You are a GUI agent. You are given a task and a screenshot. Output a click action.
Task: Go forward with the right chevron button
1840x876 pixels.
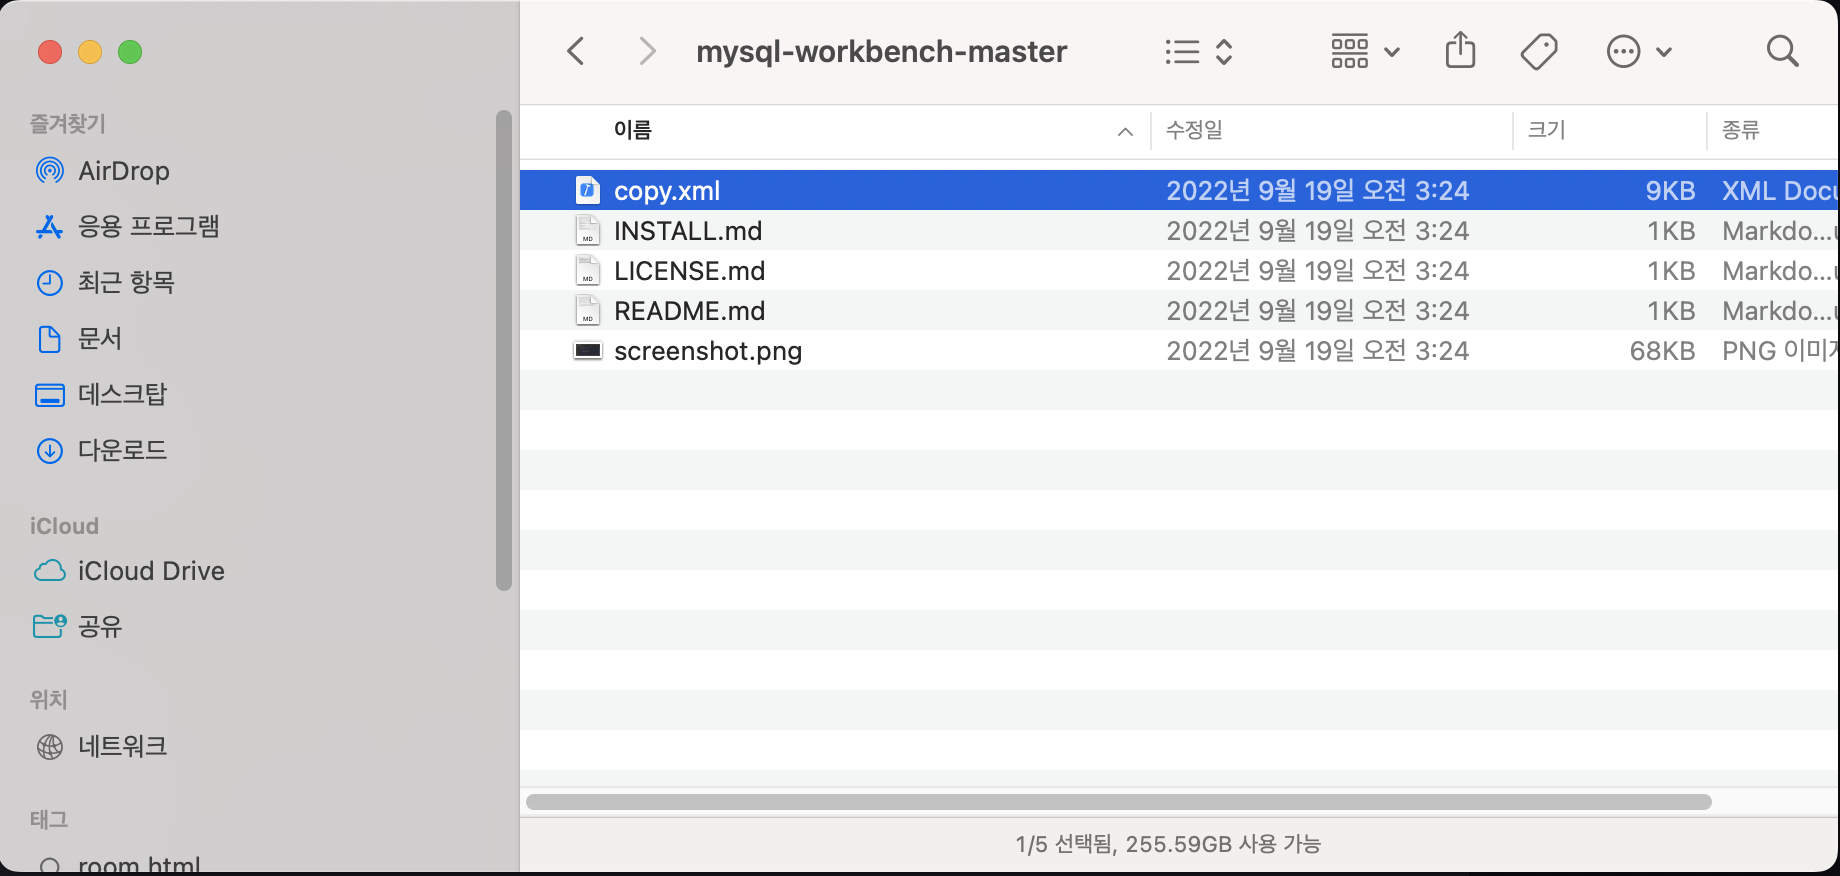pos(647,51)
